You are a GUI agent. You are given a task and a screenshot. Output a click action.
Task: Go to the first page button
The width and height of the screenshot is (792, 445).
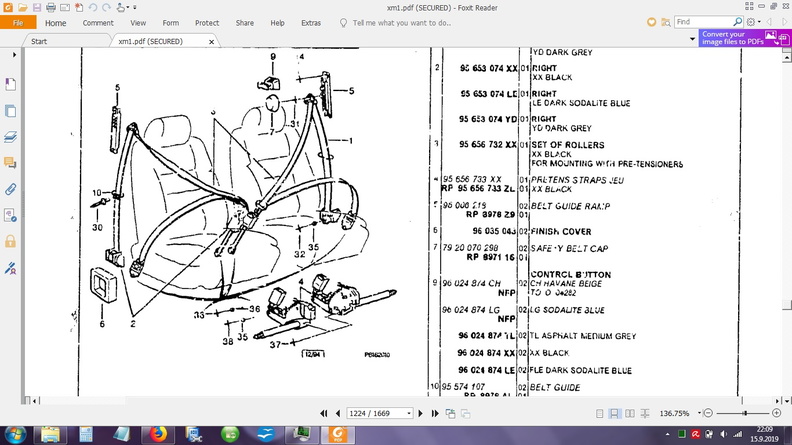pos(323,413)
